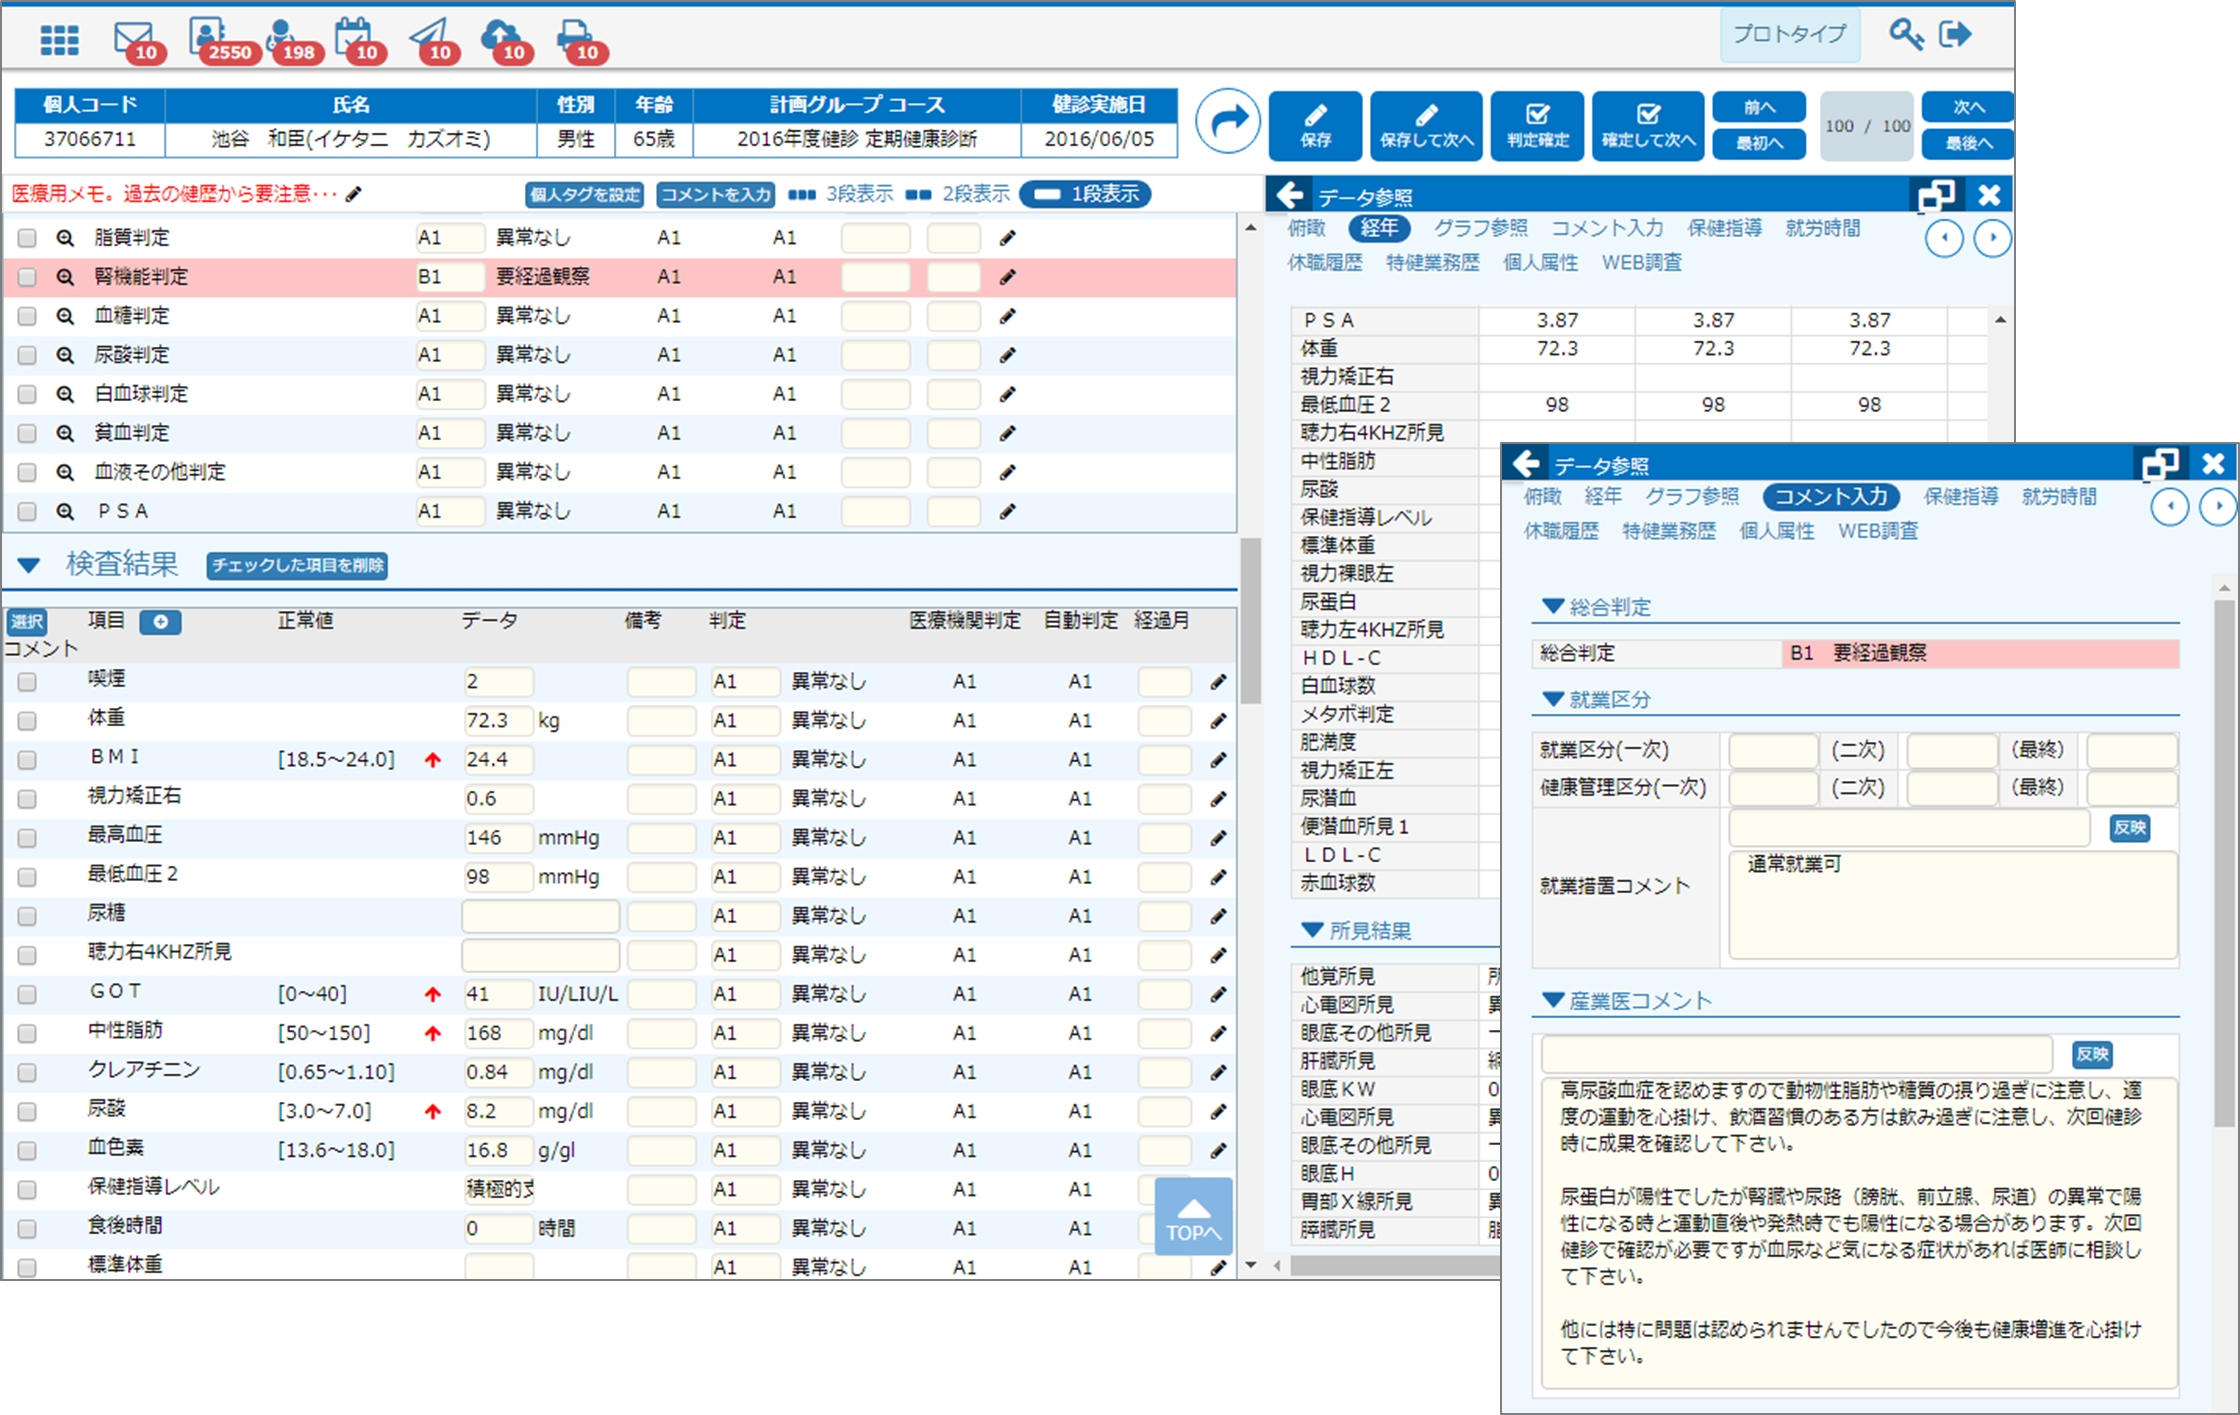Click next circle arrow in rear データ参照 panel
Screen dimensions: 2240x1415
(1992, 238)
